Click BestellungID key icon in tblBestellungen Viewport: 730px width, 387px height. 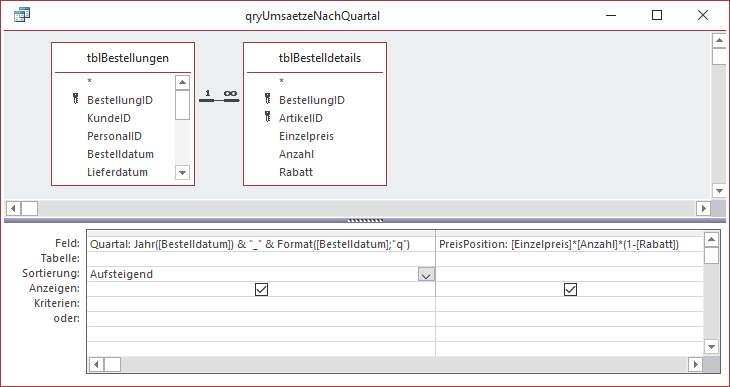(x=76, y=99)
